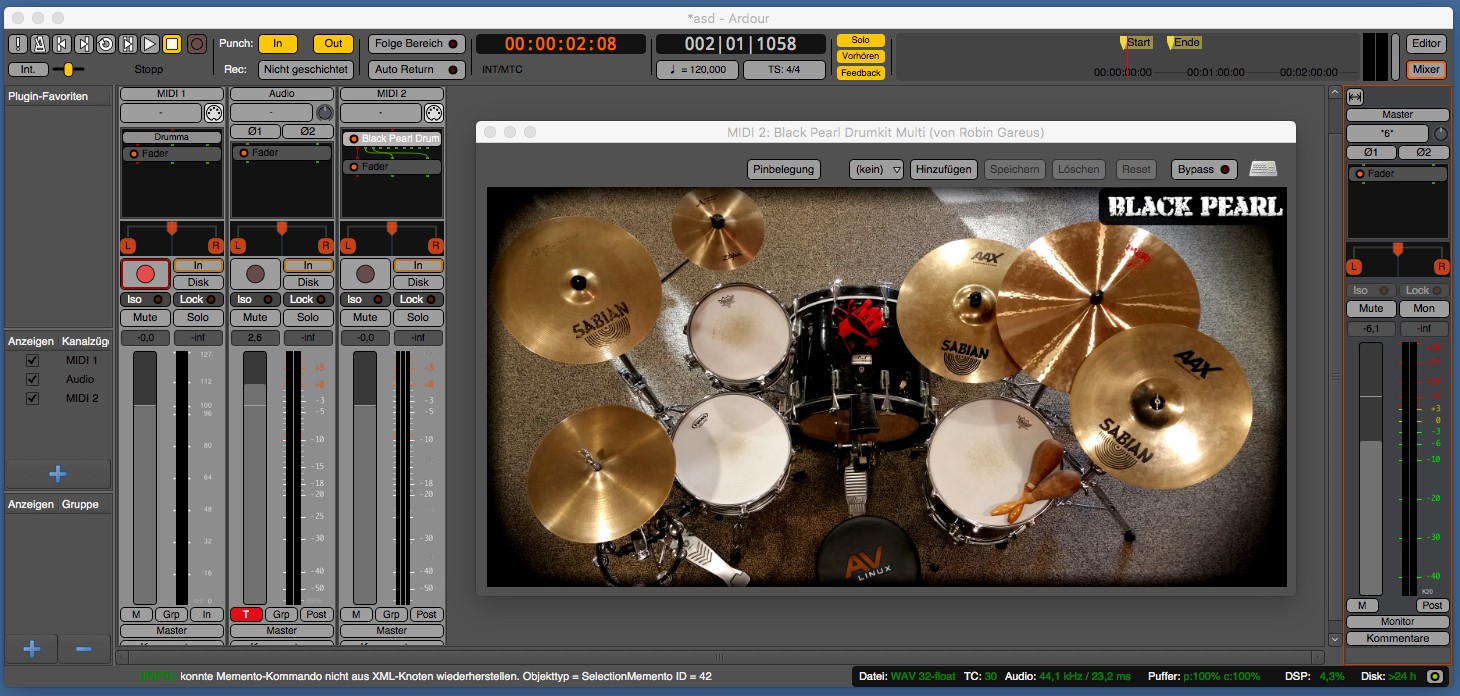1460x696 pixels.
Task: Toggle Bypass on the Black Pearl plugin
Action: (x=1204, y=170)
